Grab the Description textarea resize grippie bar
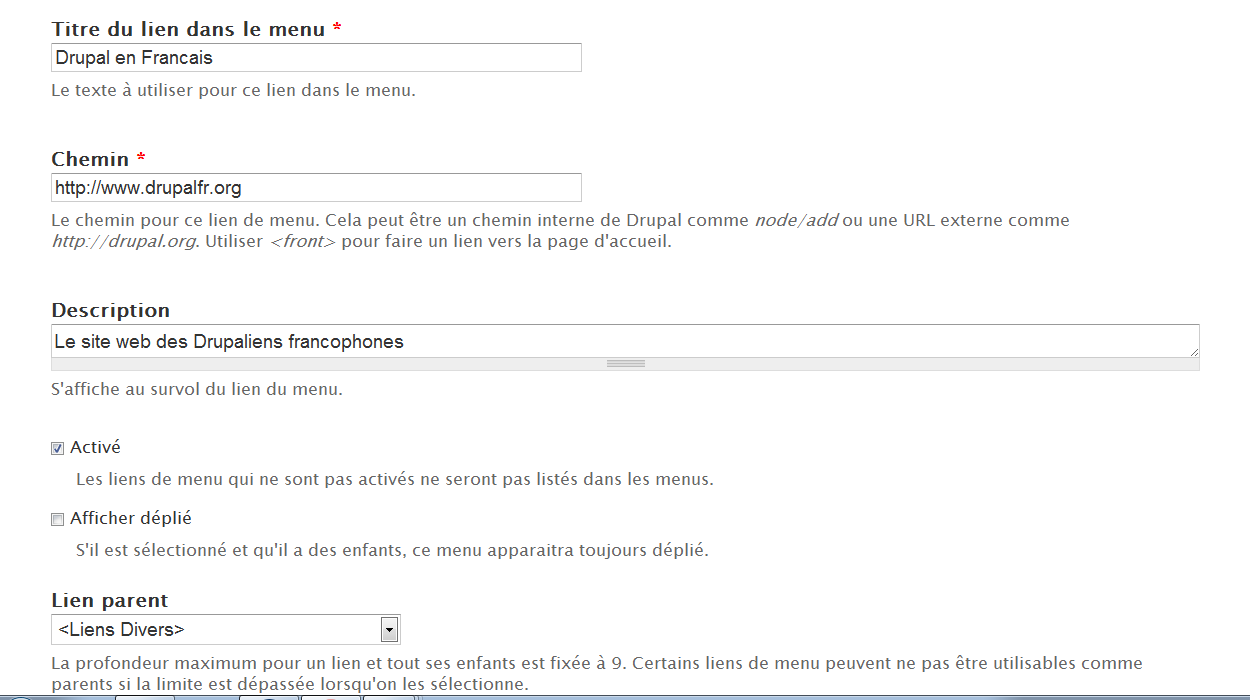1250x700 pixels. point(625,364)
